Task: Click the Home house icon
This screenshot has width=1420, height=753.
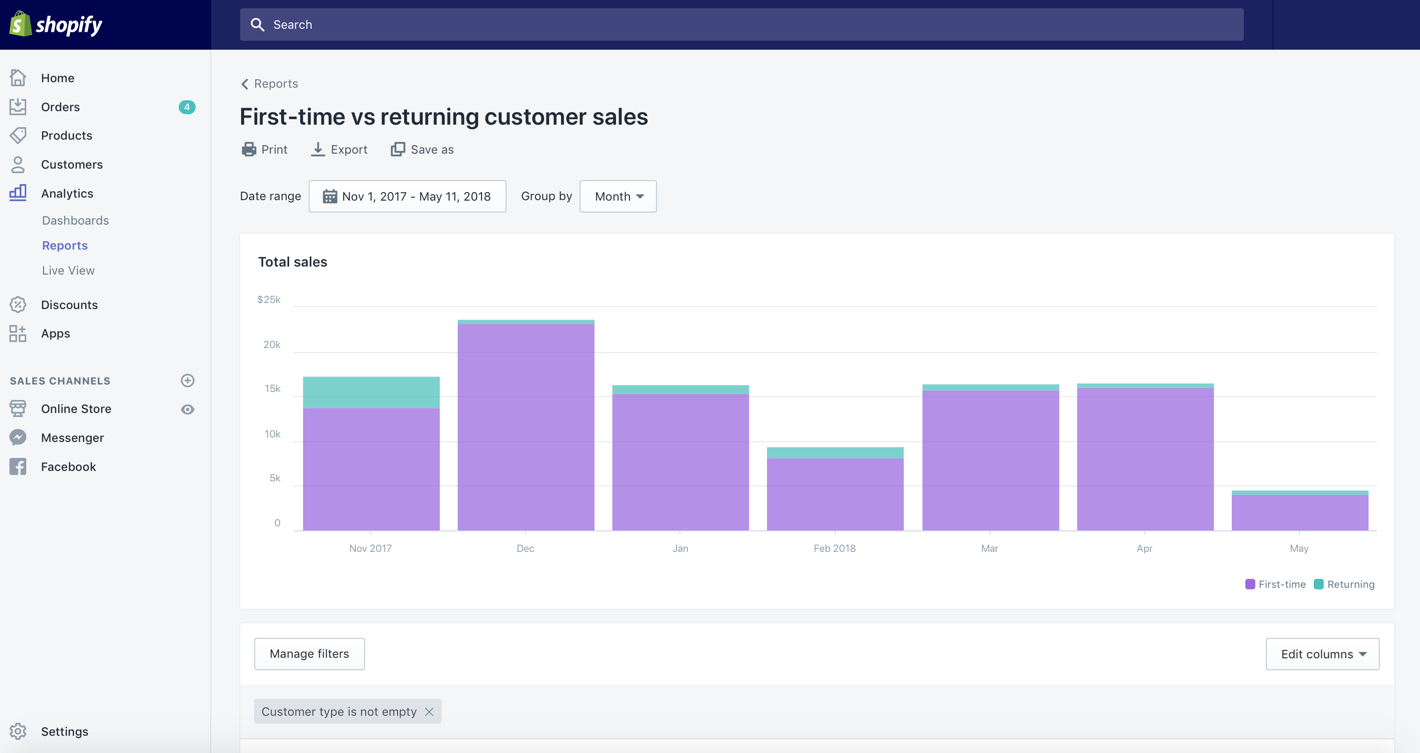Action: point(18,77)
